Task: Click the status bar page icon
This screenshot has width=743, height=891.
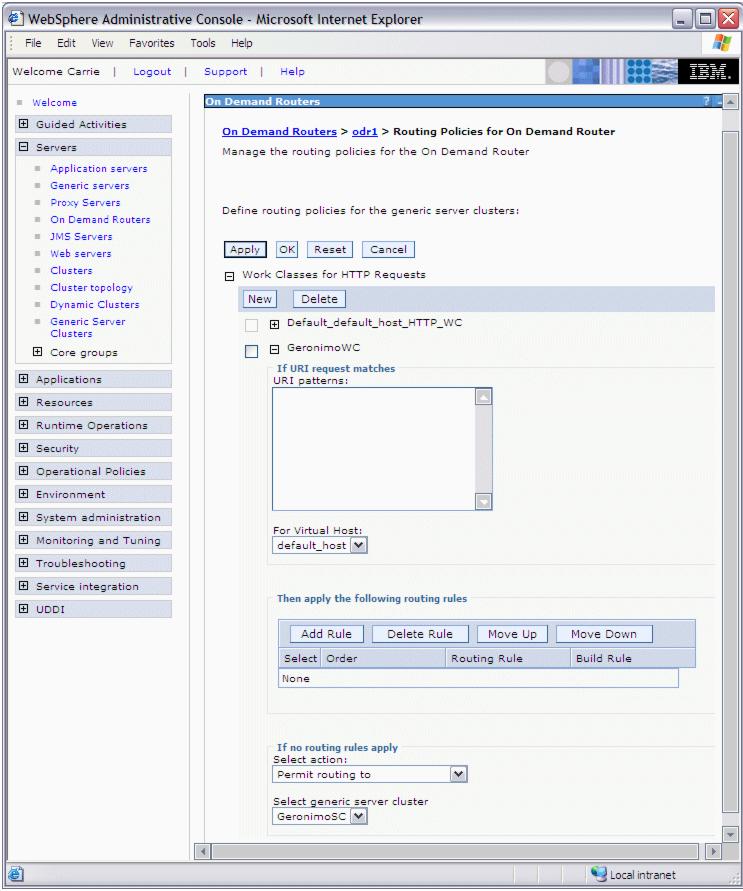Action: click(16, 873)
